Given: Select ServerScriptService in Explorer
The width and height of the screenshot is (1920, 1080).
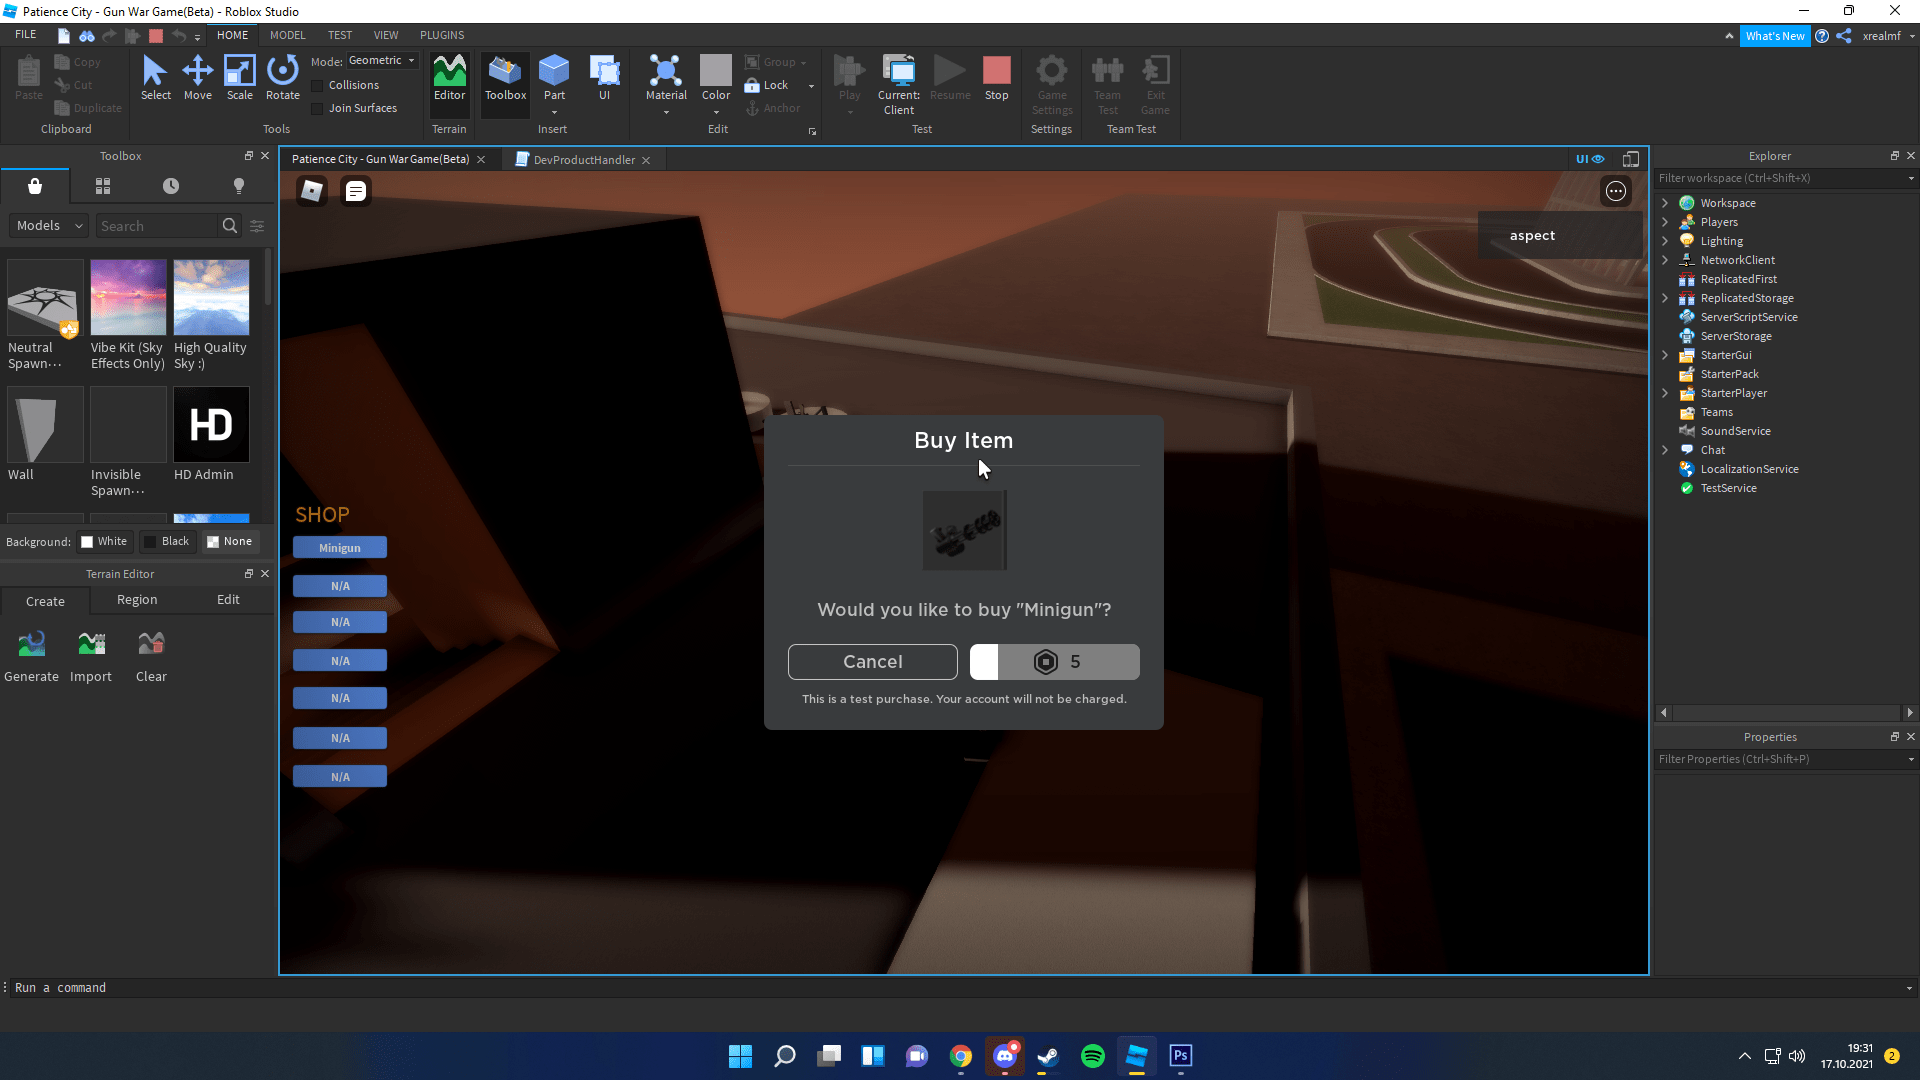Looking at the screenshot, I should click(1749, 317).
